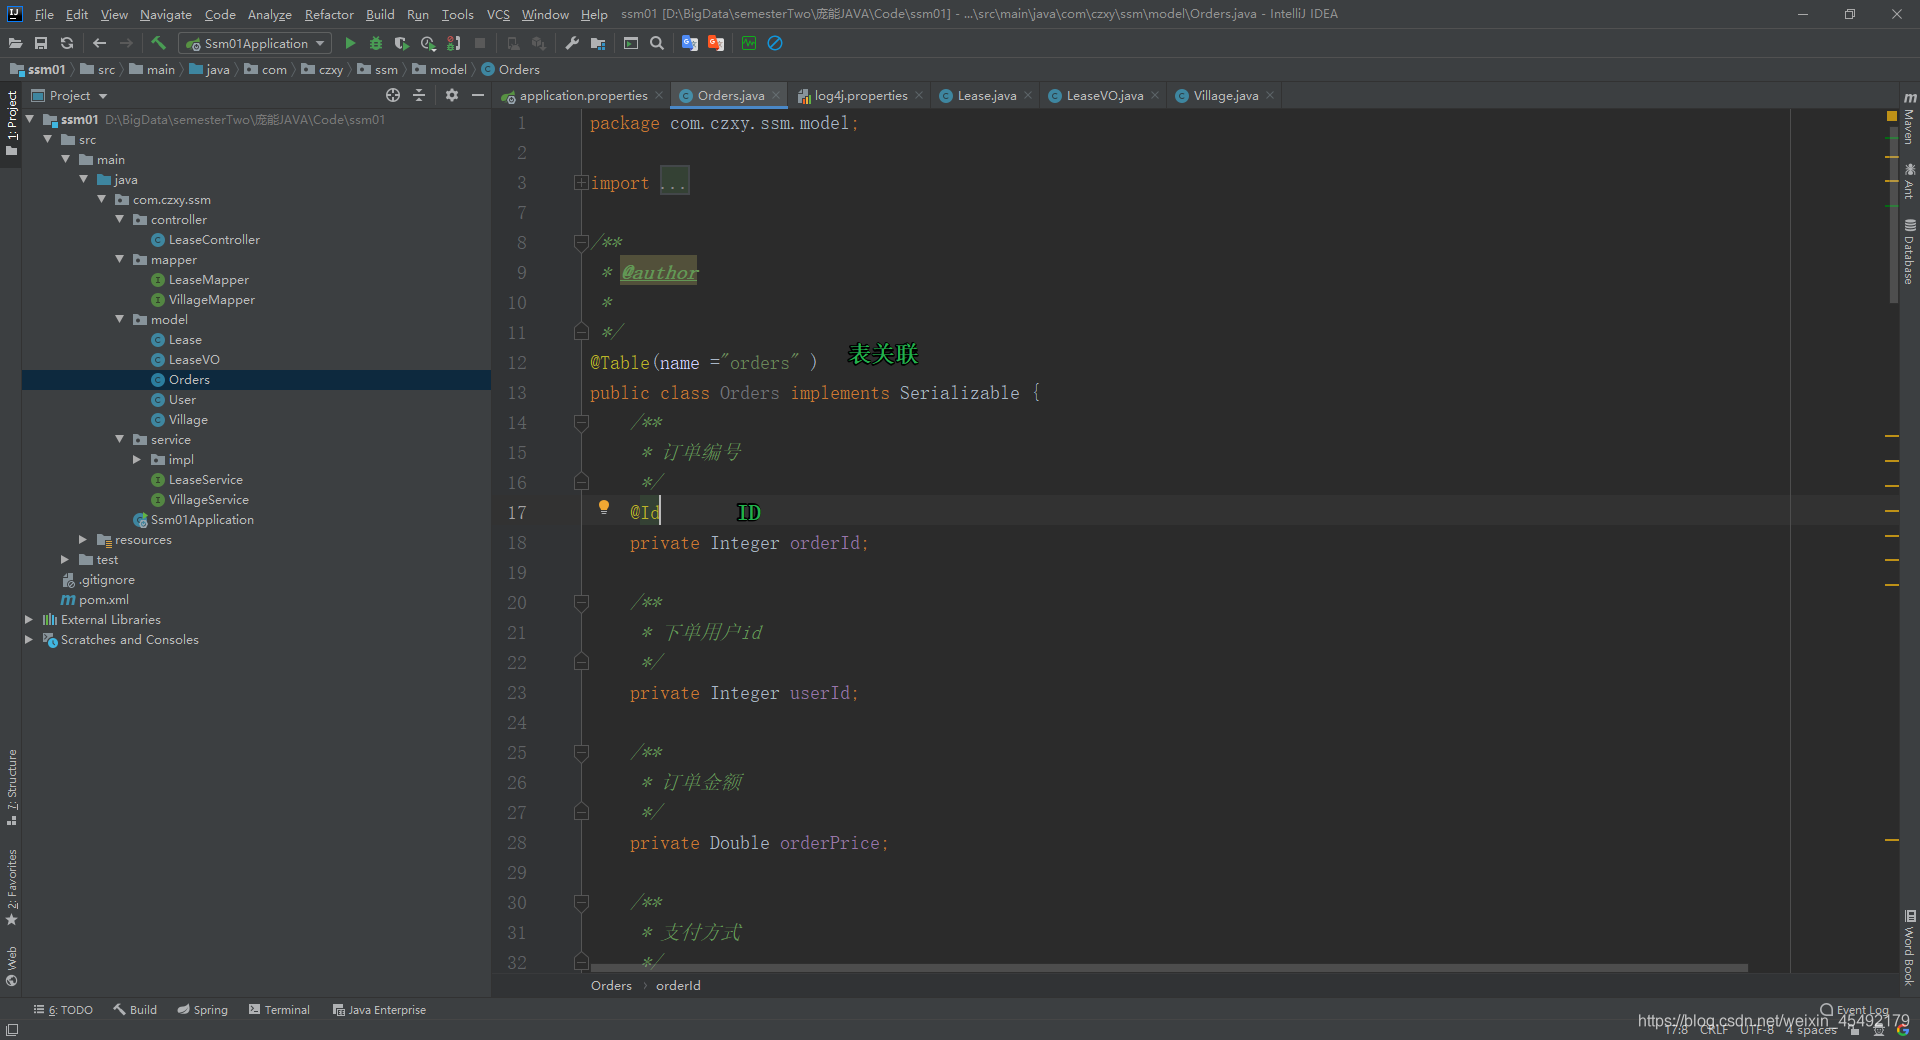This screenshot has width=1920, height=1040.
Task: Open Settings via the wrench icon
Action: (x=572, y=43)
